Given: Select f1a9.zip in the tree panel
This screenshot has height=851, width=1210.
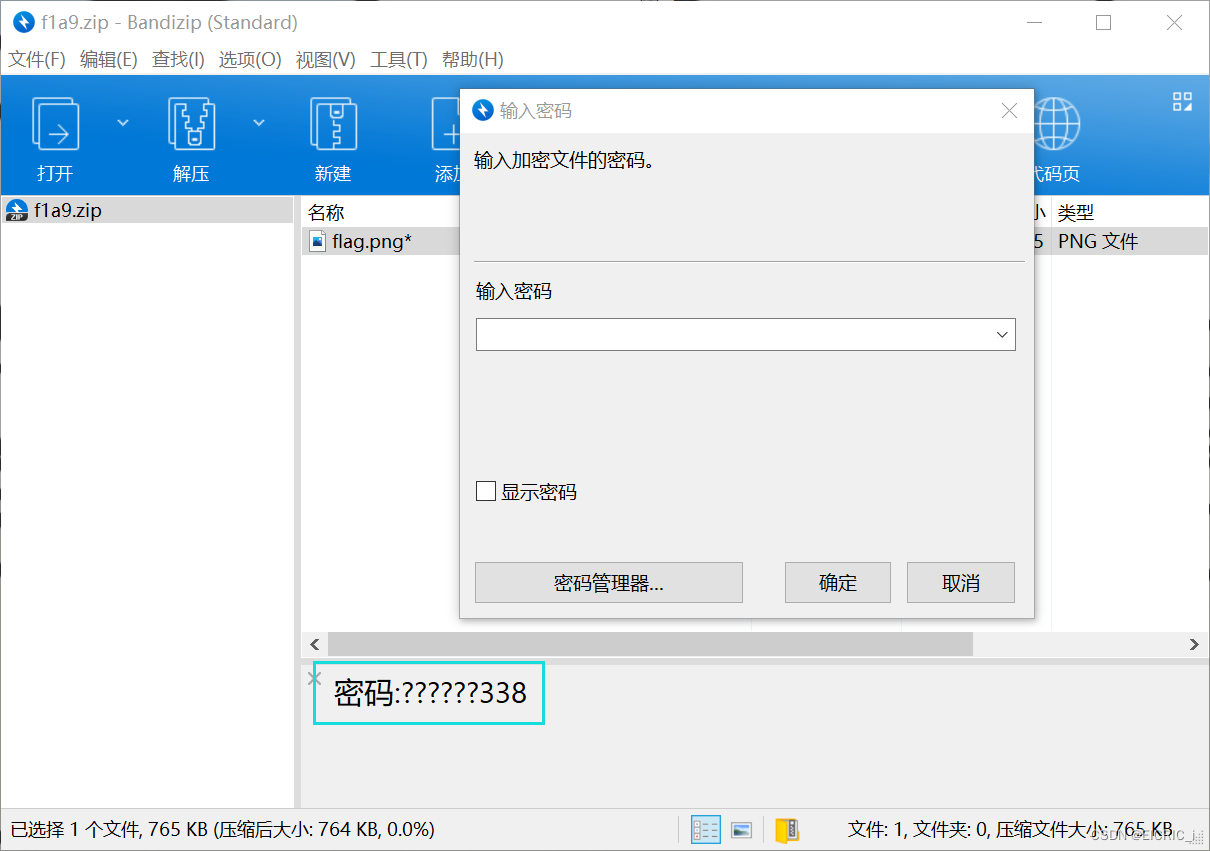Looking at the screenshot, I should click(150, 211).
